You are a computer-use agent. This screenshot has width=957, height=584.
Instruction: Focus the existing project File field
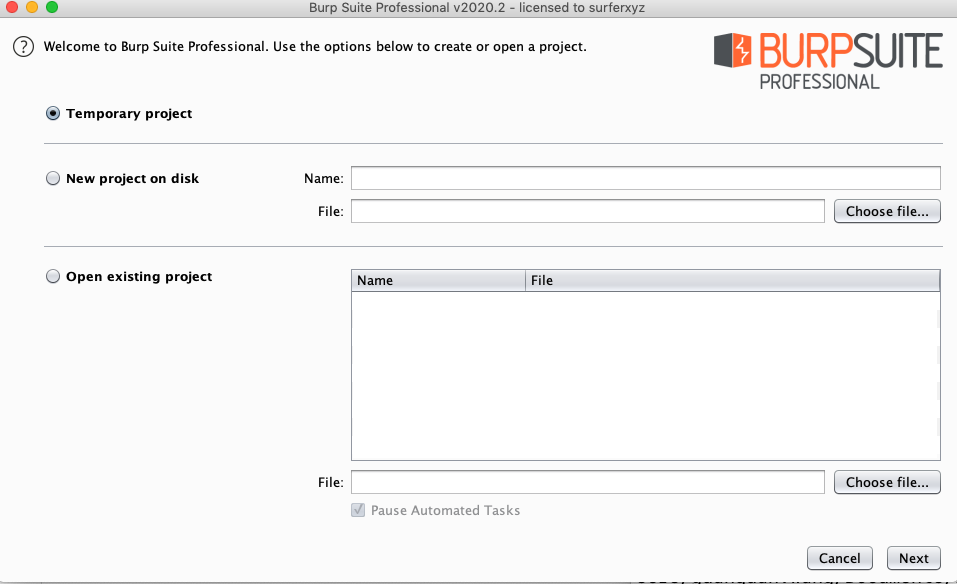588,482
